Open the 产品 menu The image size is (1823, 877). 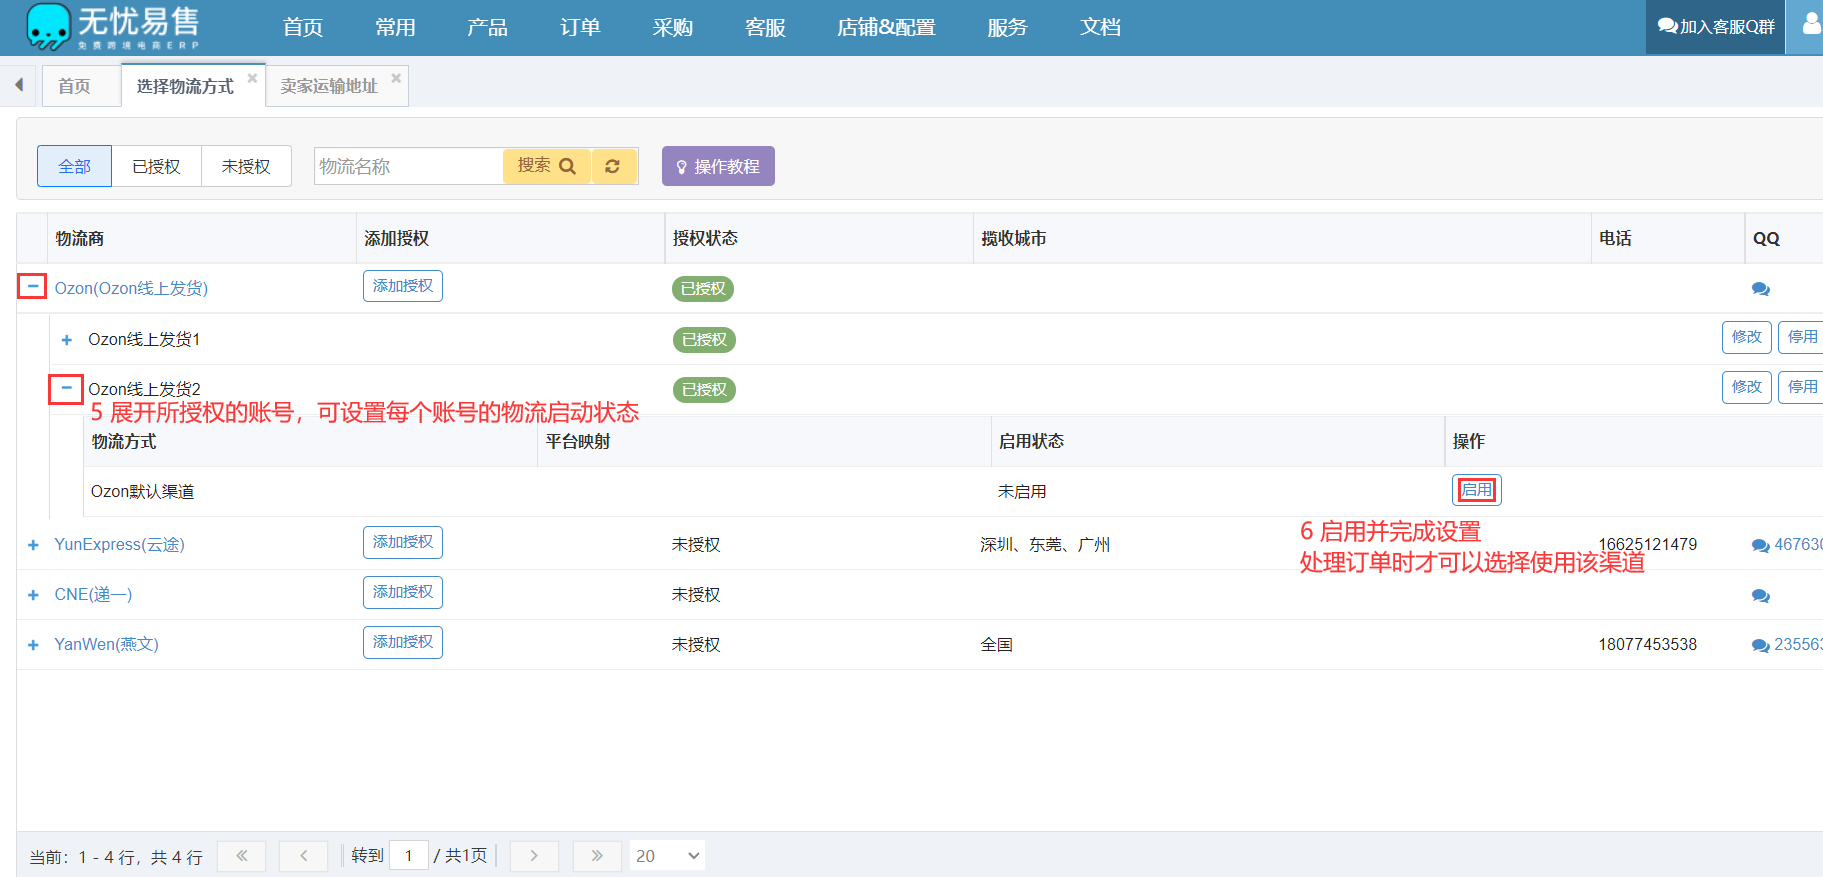coord(487,27)
